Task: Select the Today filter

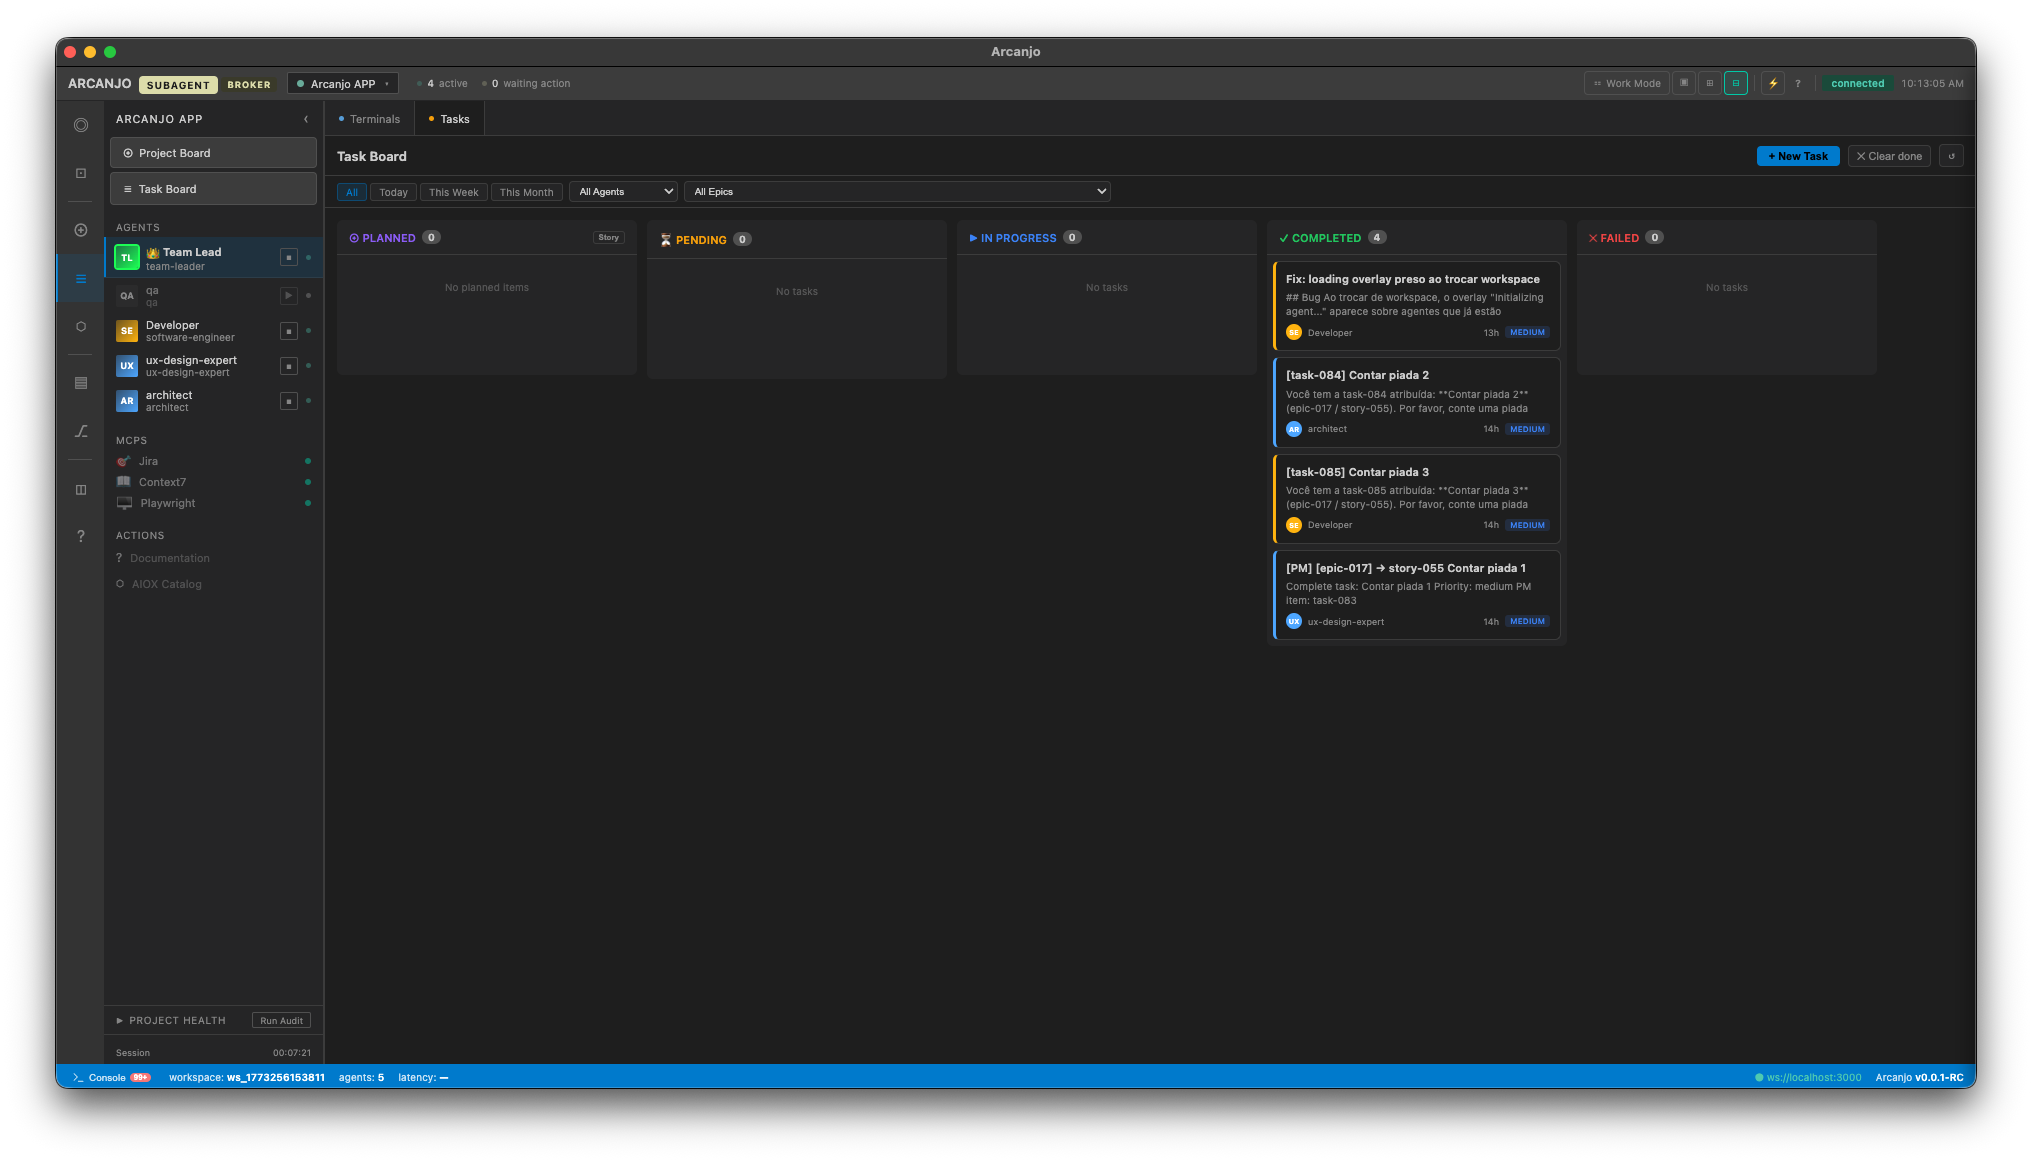Action: pyautogui.click(x=393, y=191)
